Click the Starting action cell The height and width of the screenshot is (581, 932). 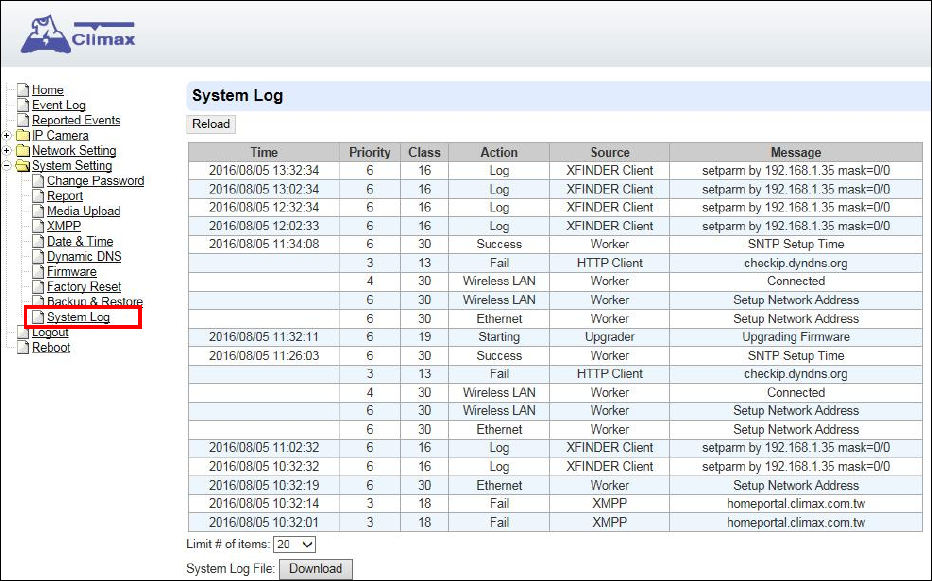point(499,337)
